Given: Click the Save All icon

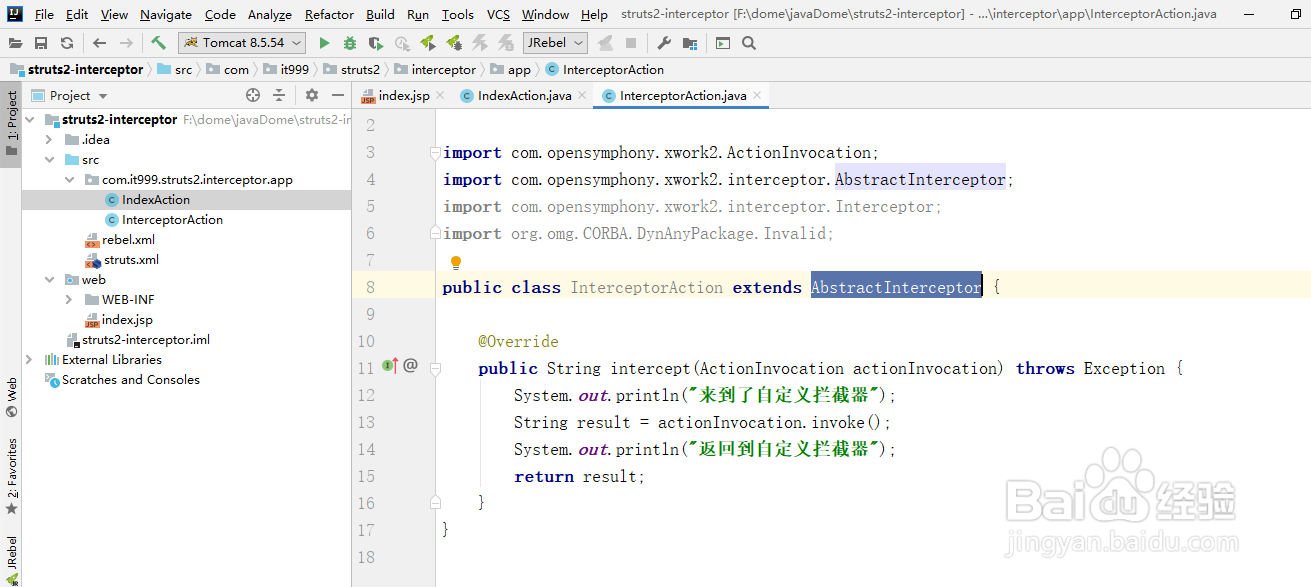Looking at the screenshot, I should tap(41, 43).
